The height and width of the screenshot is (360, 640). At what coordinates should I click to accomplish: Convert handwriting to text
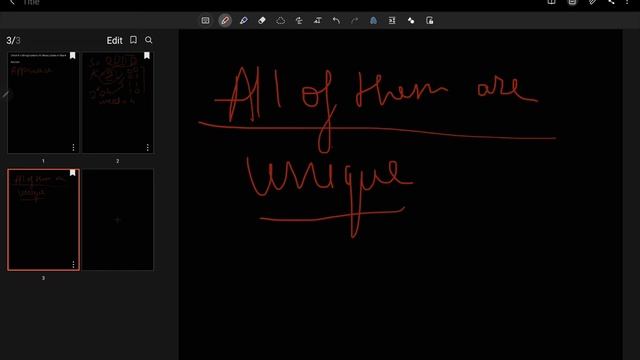tap(318, 20)
